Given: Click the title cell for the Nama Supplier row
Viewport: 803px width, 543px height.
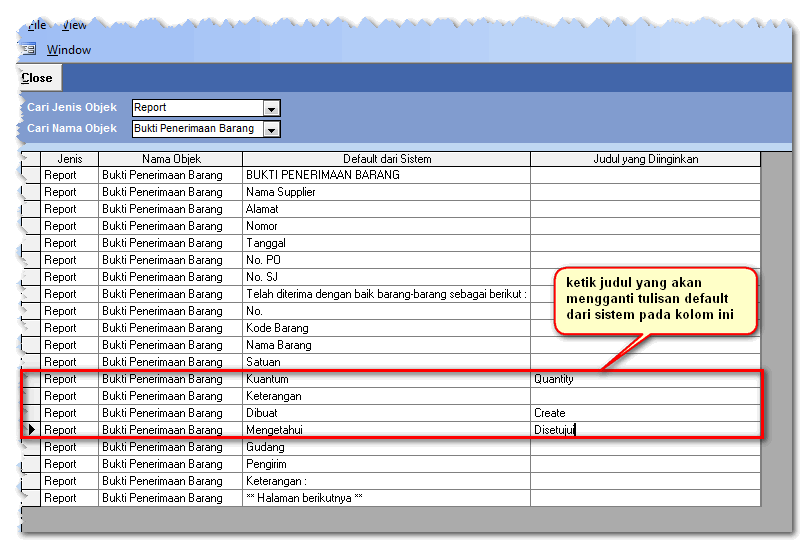Looking at the screenshot, I should [645, 192].
